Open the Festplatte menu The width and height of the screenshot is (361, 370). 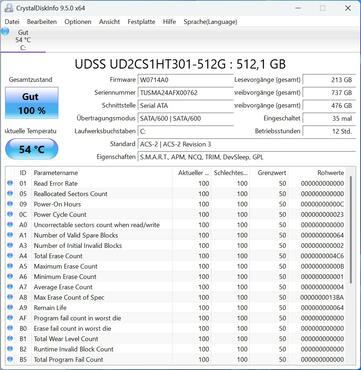click(x=141, y=22)
